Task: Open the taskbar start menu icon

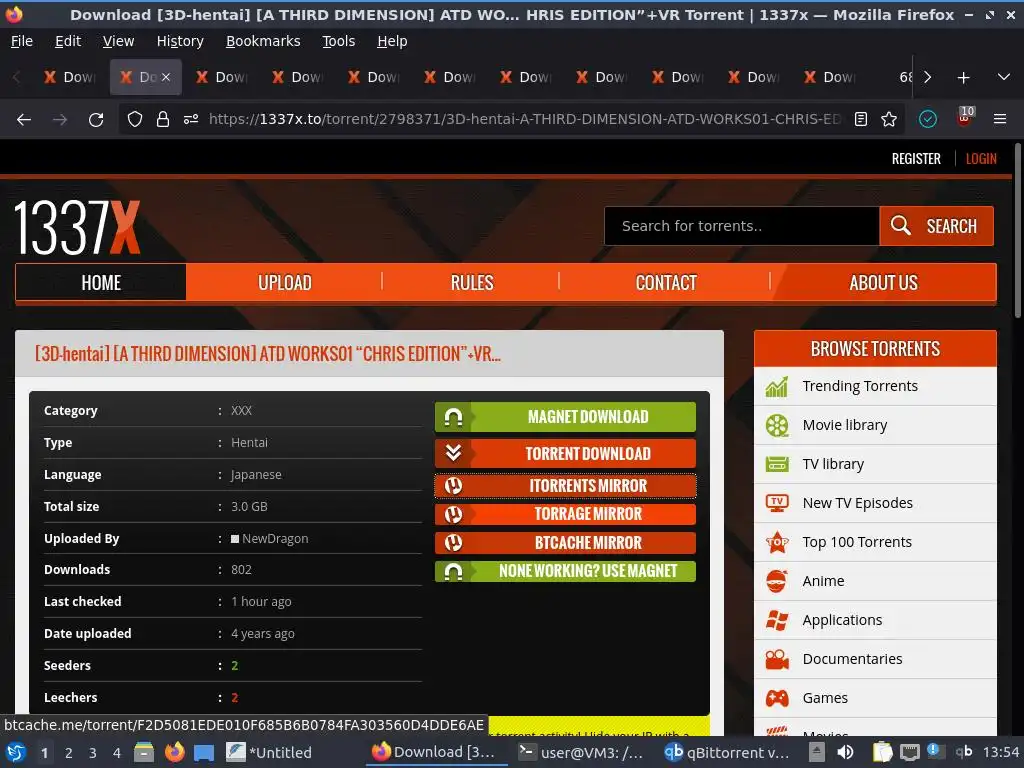Action: (16, 752)
